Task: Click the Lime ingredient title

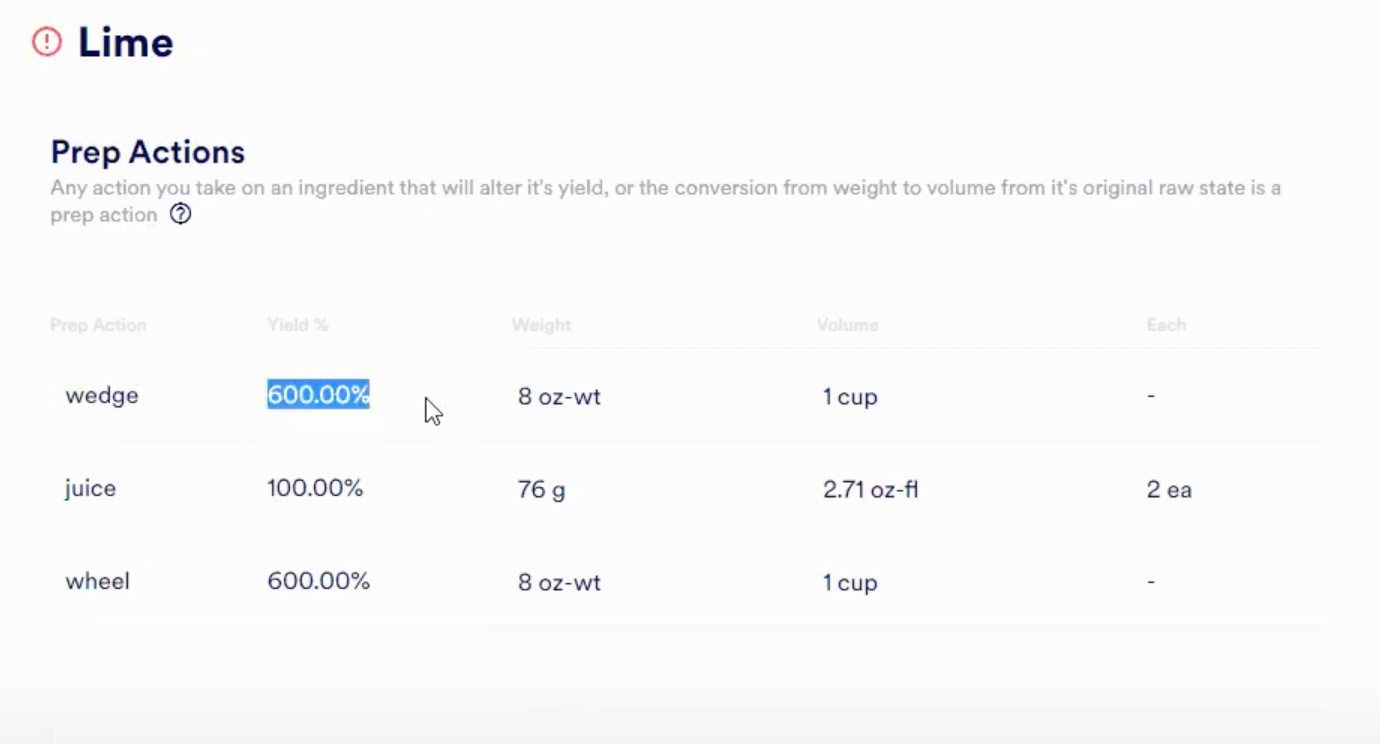Action: pyautogui.click(x=125, y=43)
